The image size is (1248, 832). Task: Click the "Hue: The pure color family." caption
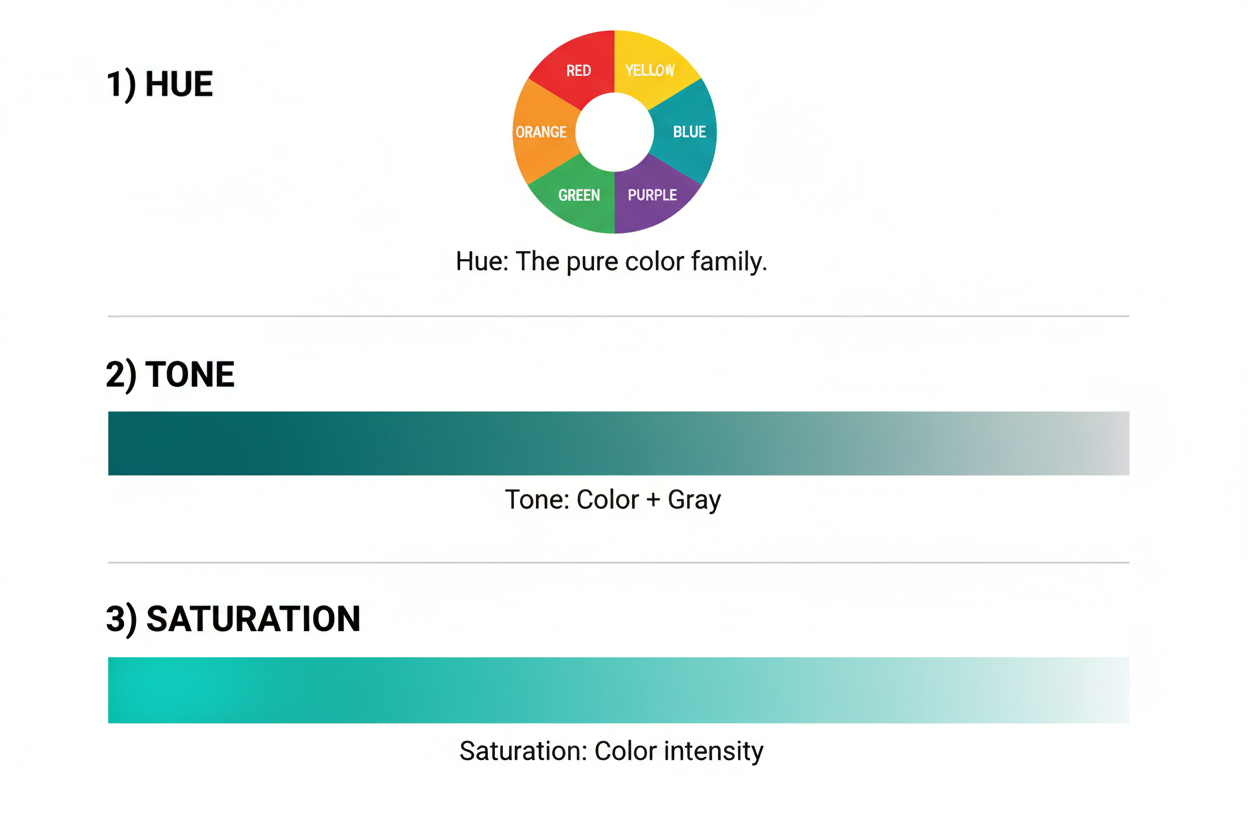point(611,262)
